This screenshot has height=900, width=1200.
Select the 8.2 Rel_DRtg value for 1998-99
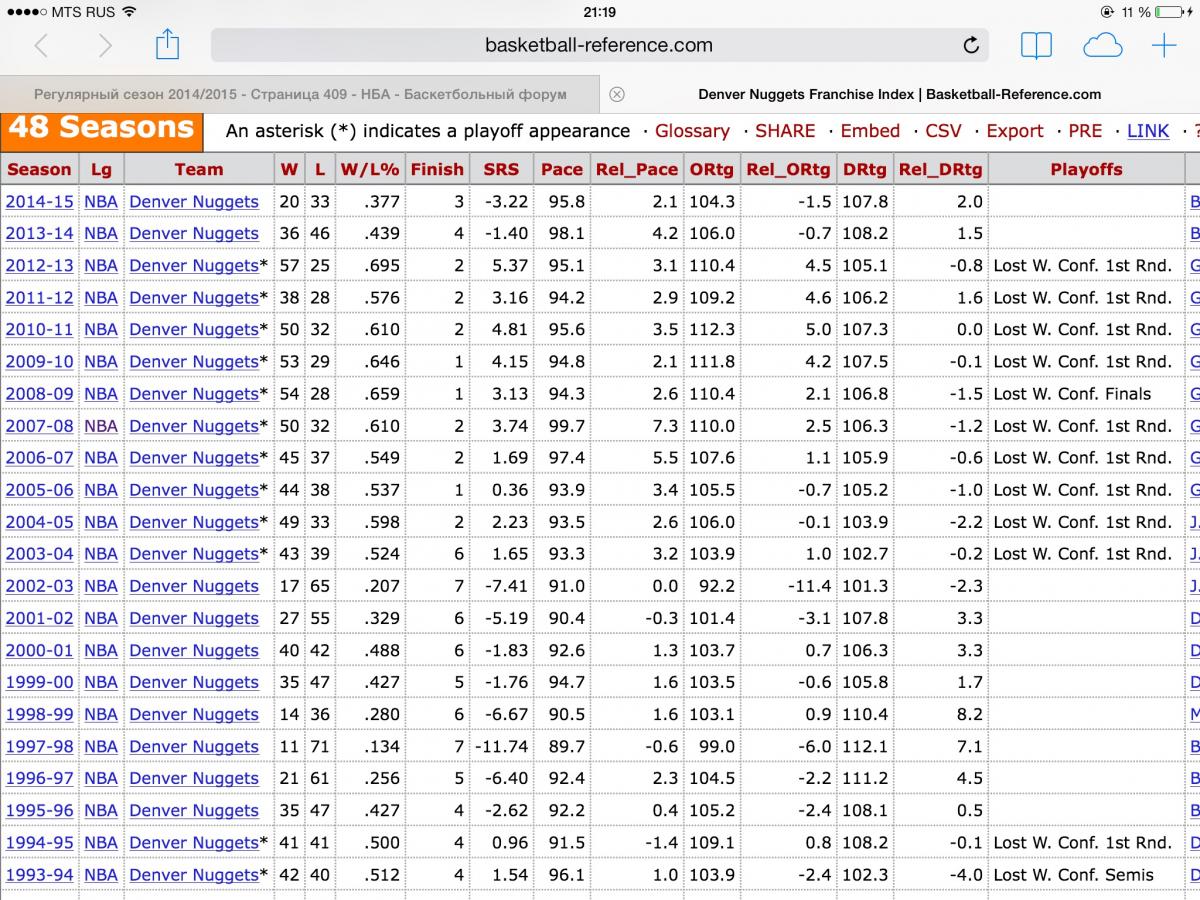[970, 715]
